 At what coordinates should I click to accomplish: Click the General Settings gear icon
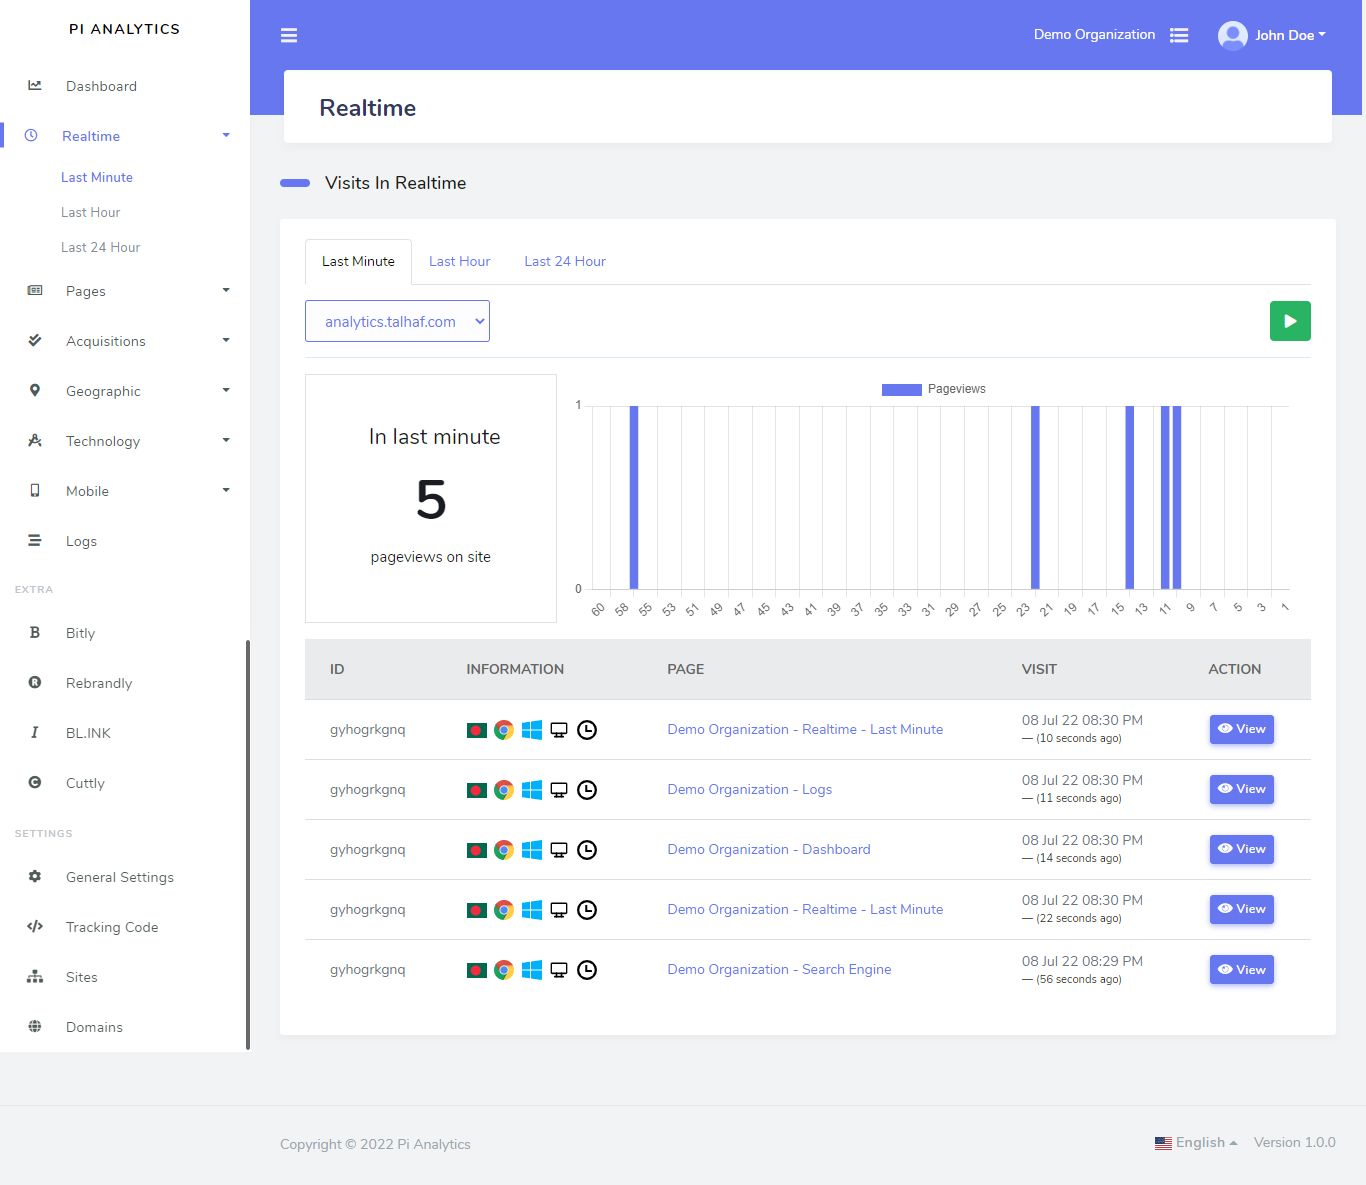35,877
